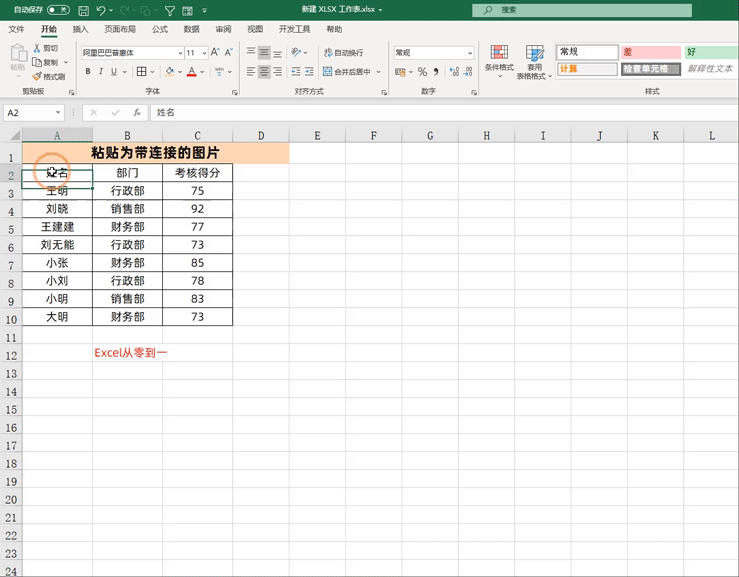Click the Save icon in title bar
Screen dimensions: 739x577
(x=83, y=10)
